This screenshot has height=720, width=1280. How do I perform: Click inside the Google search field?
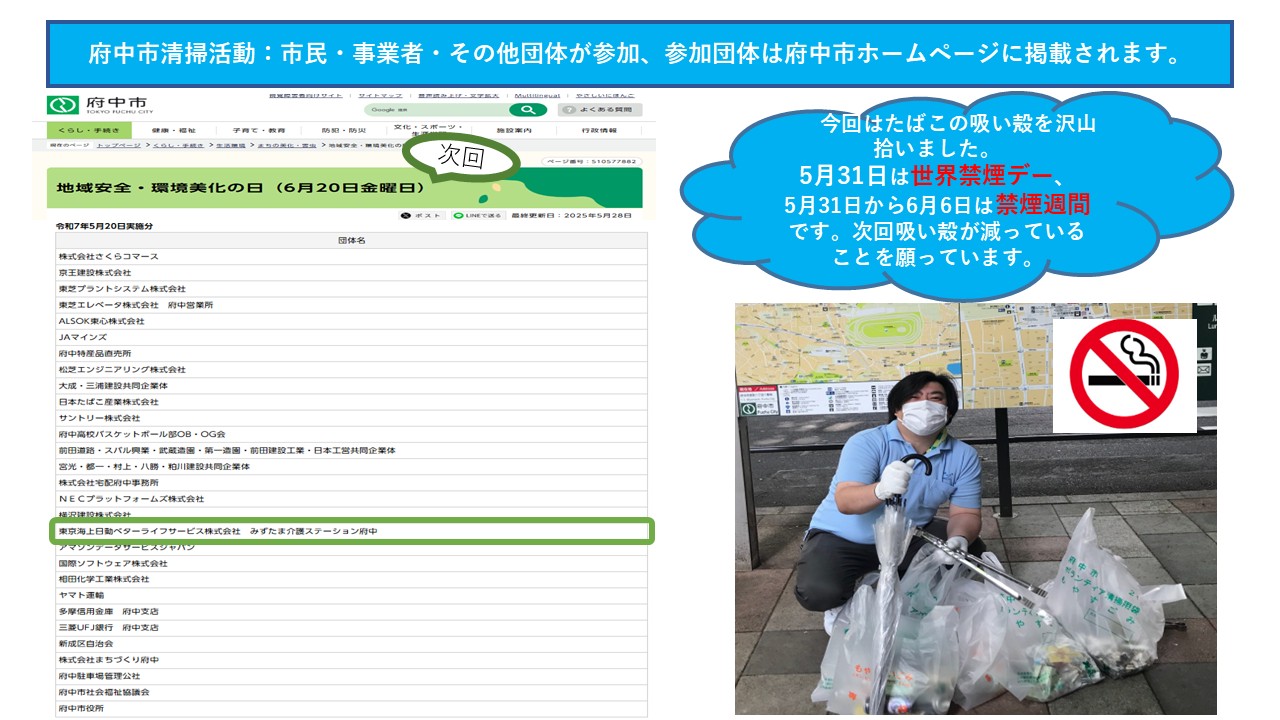[x=436, y=110]
